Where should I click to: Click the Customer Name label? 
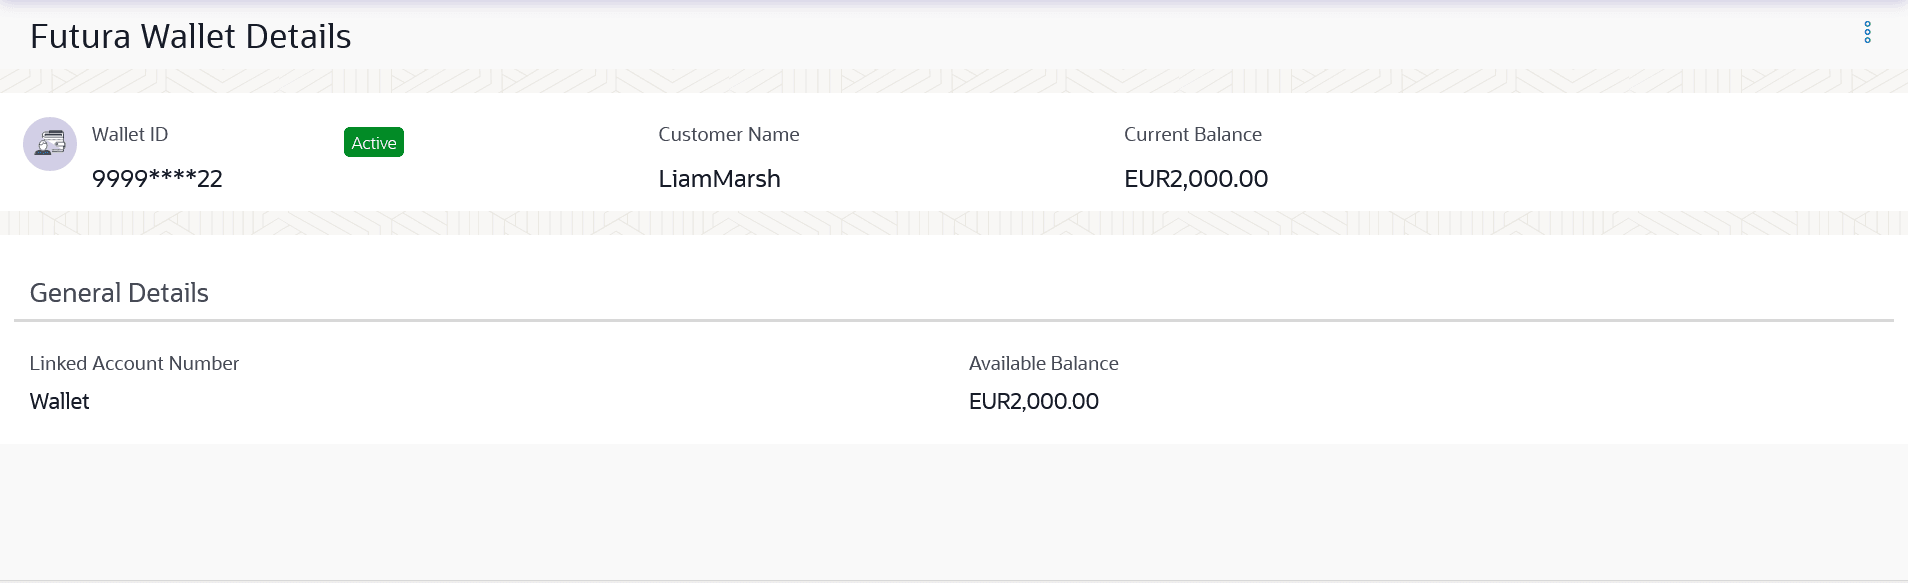(728, 134)
